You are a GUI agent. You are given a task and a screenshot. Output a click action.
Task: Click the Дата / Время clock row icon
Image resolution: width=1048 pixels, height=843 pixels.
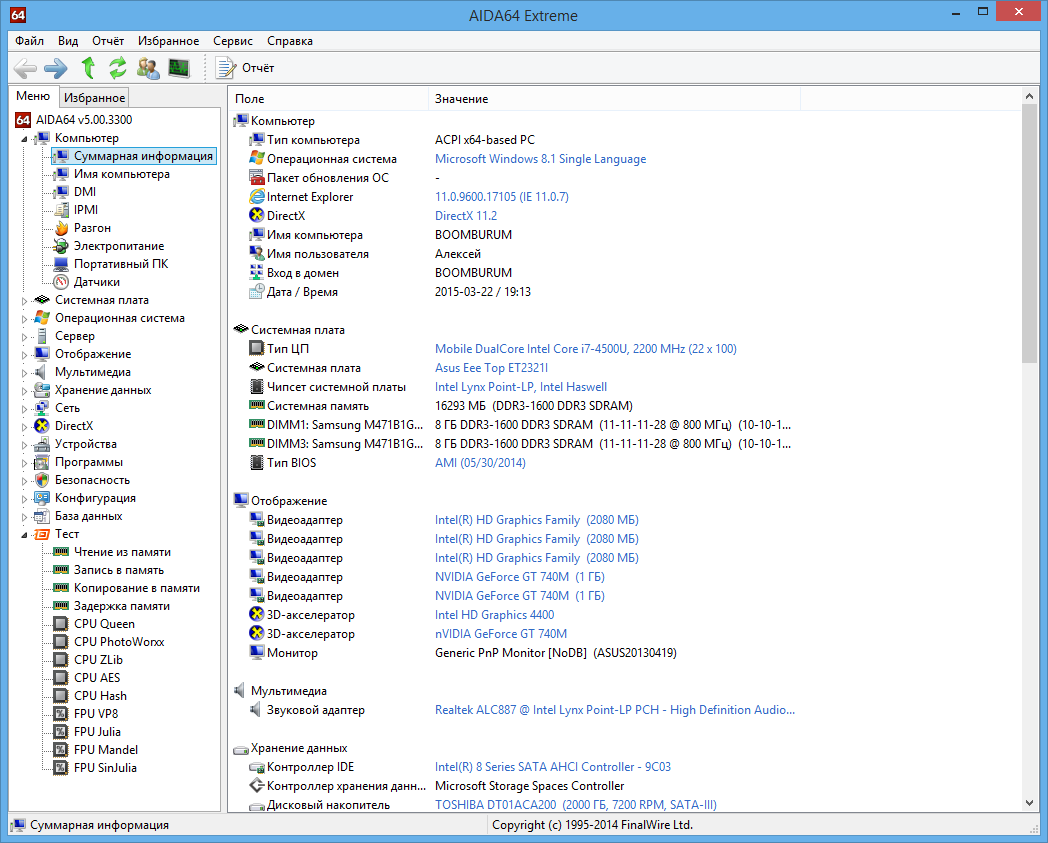(x=257, y=291)
